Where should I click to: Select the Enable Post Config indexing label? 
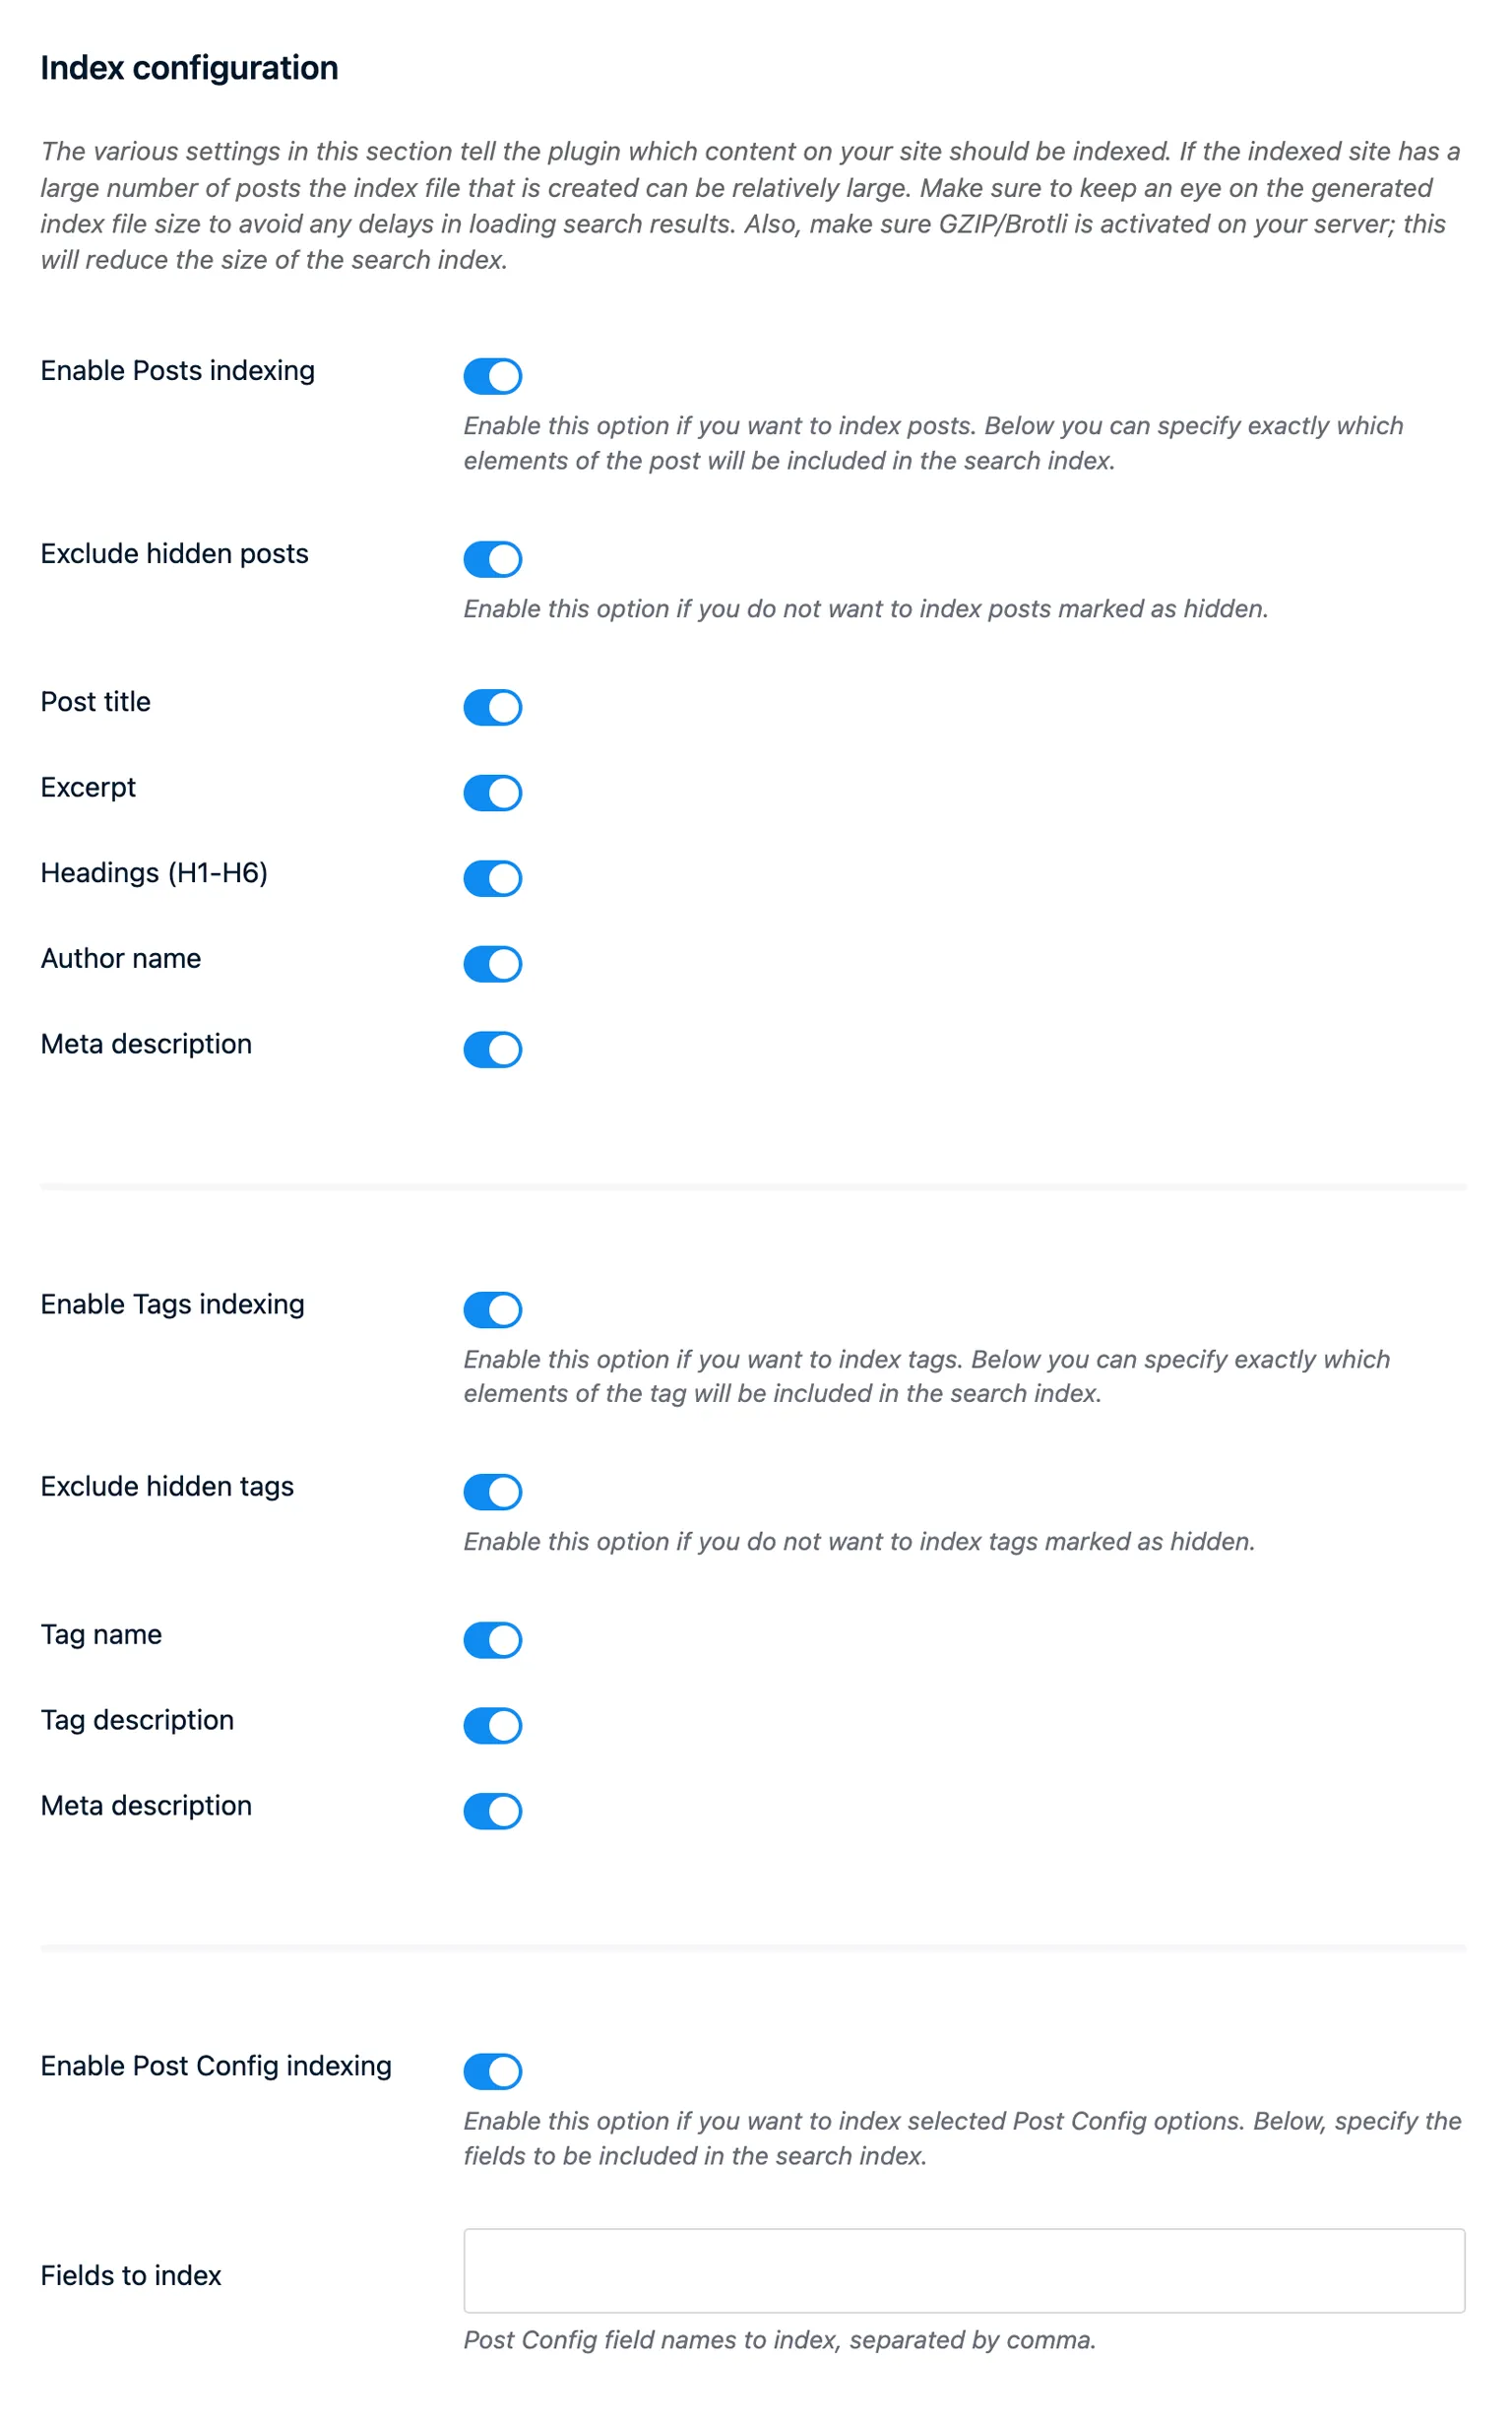point(216,2066)
